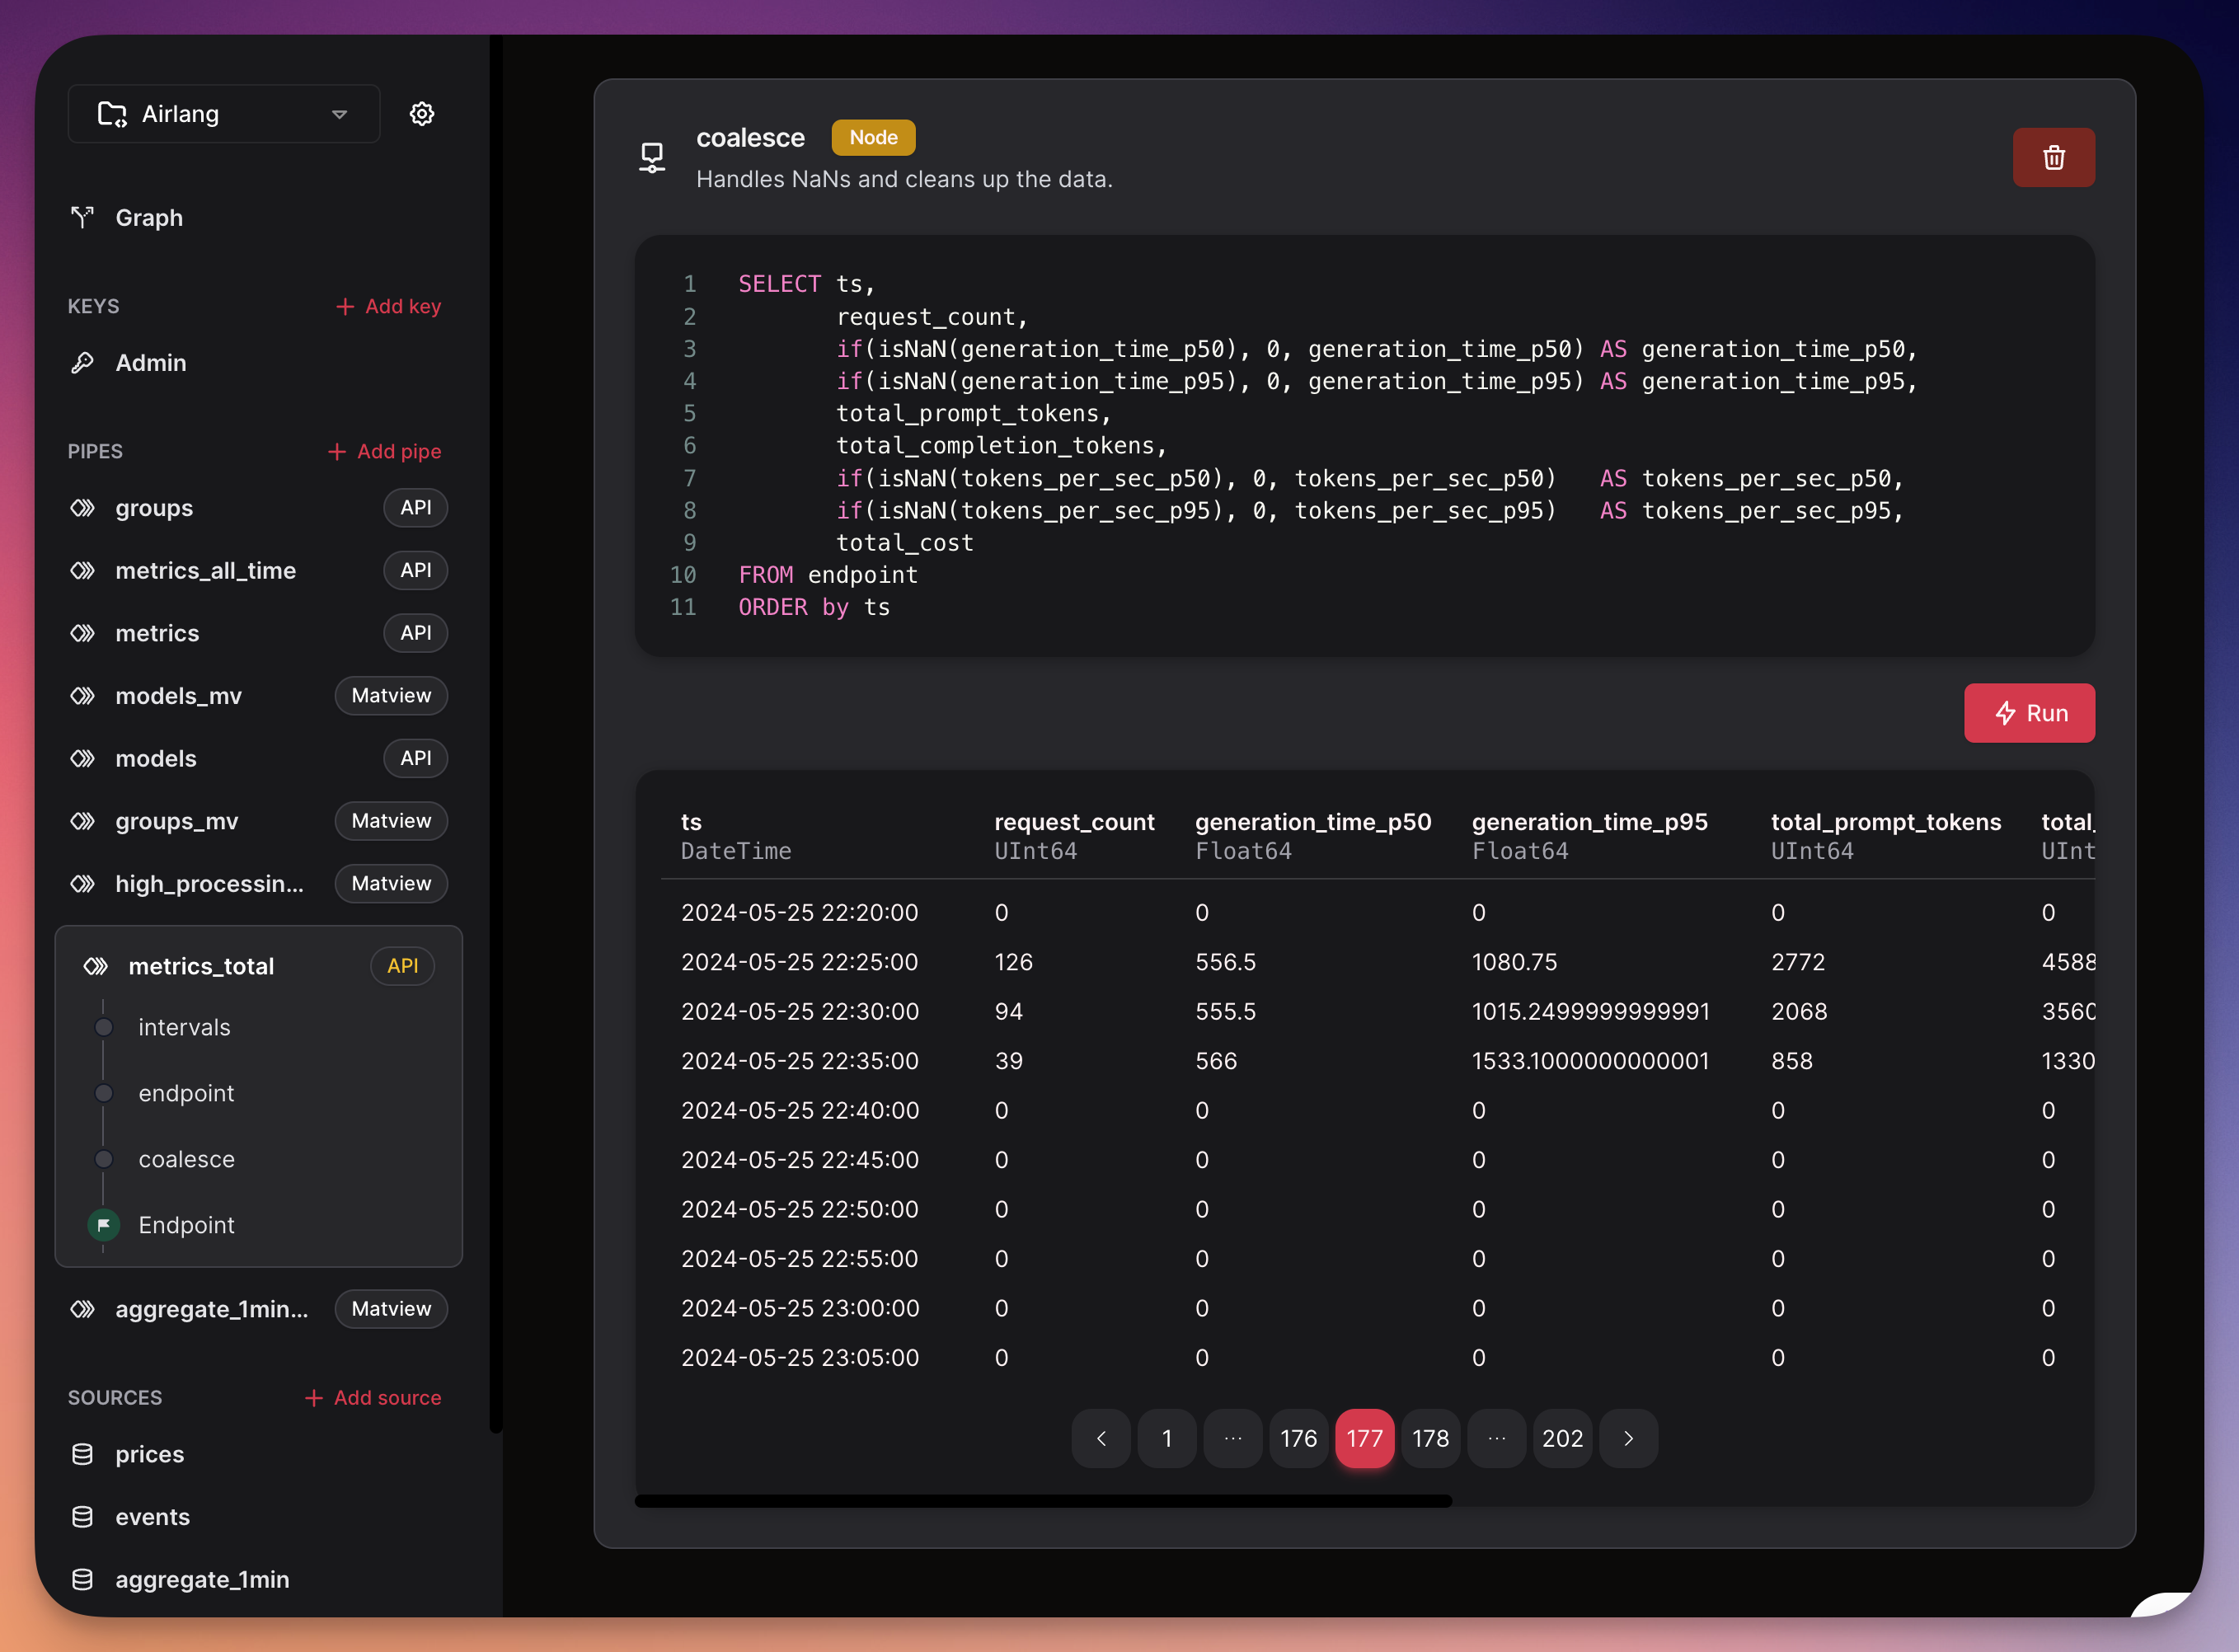Screen dimensions: 2239x1652
Task: Expand hidden pages between 1 and 176
Action: tap(1232, 1438)
